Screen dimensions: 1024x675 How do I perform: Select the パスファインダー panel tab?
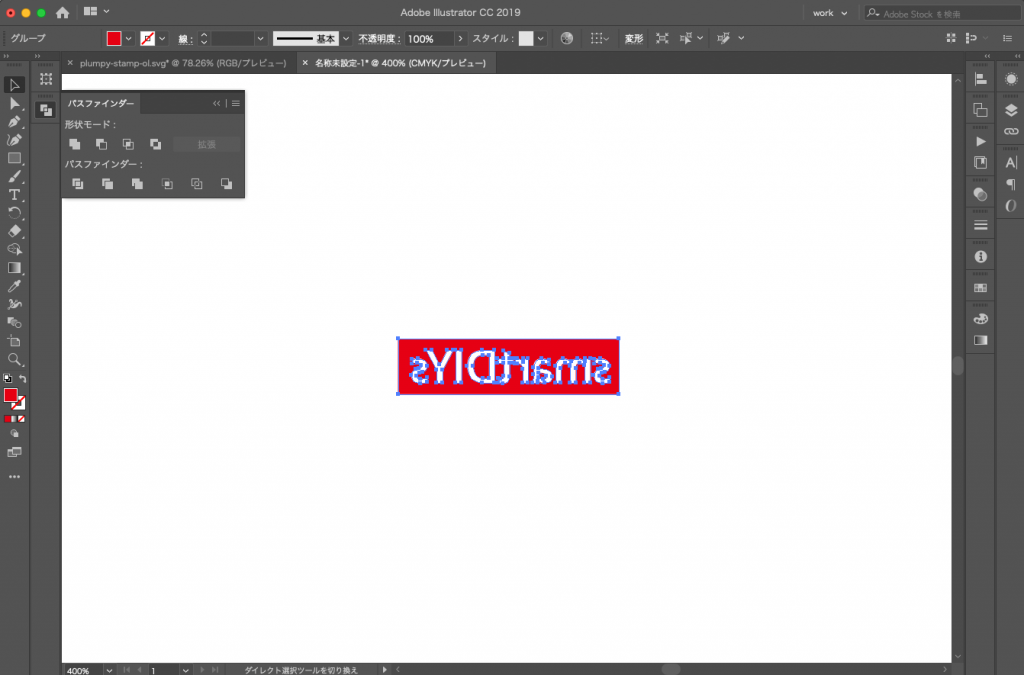coord(101,103)
